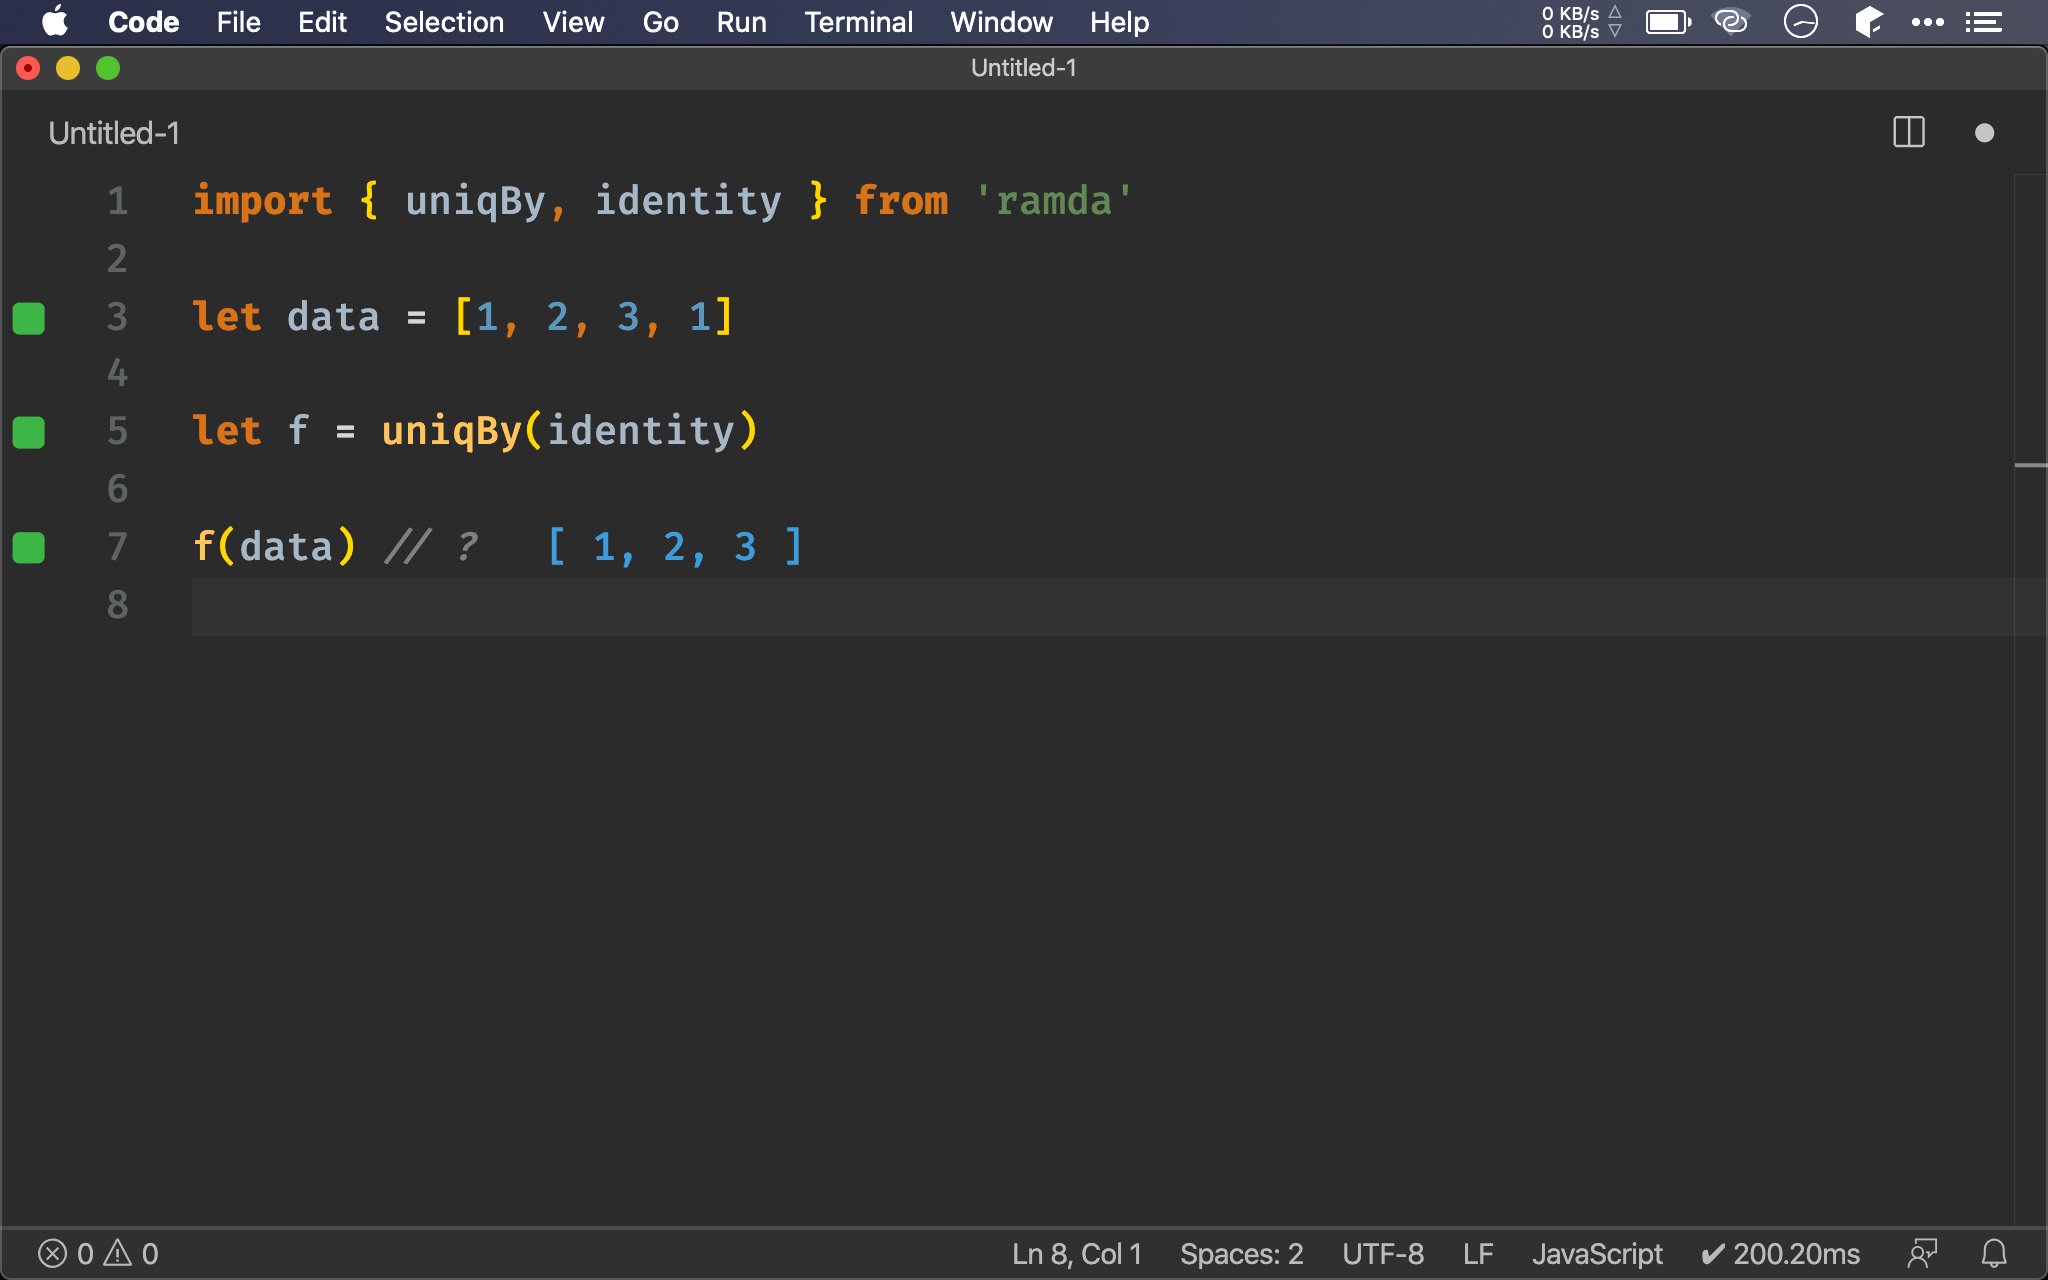Image resolution: width=2048 pixels, height=1280 pixels.
Task: Select the Run menu item
Action: [740, 21]
